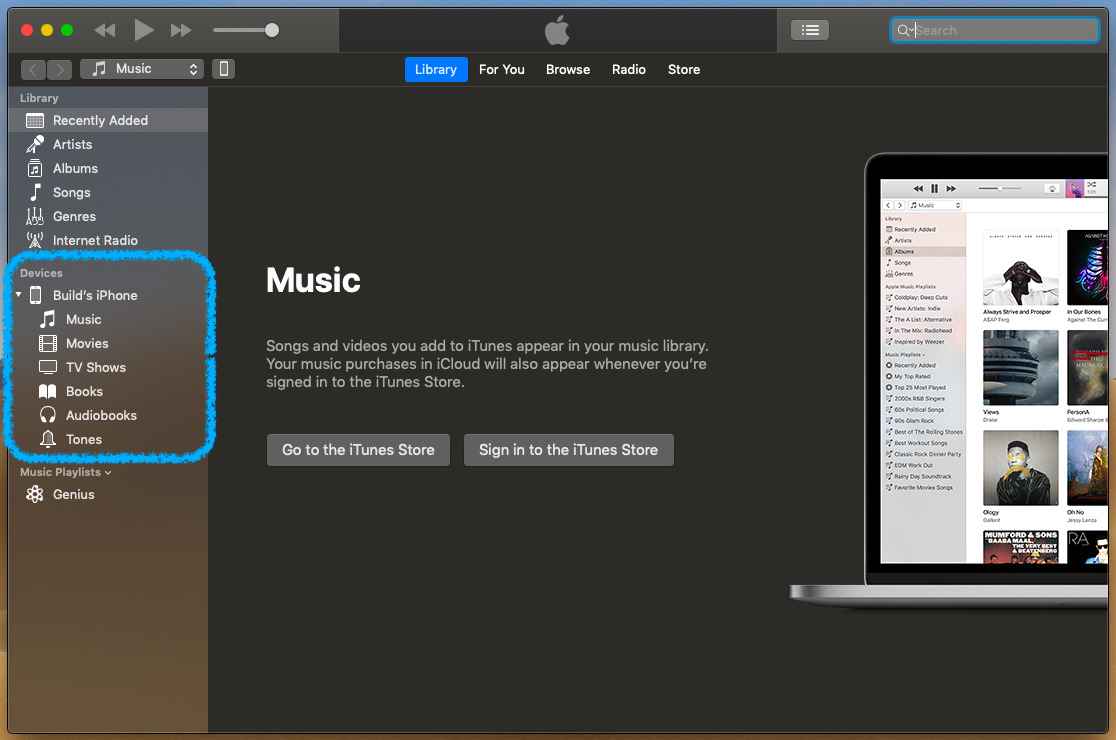Select the 'TV Shows' label
Viewport: 1116px width, 740px height.
click(x=96, y=367)
